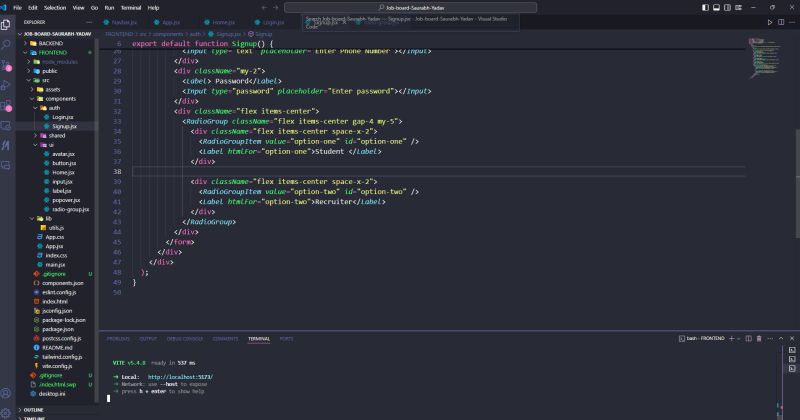The image size is (800, 420).
Task: Open the Terminal menu
Action: [130, 7]
